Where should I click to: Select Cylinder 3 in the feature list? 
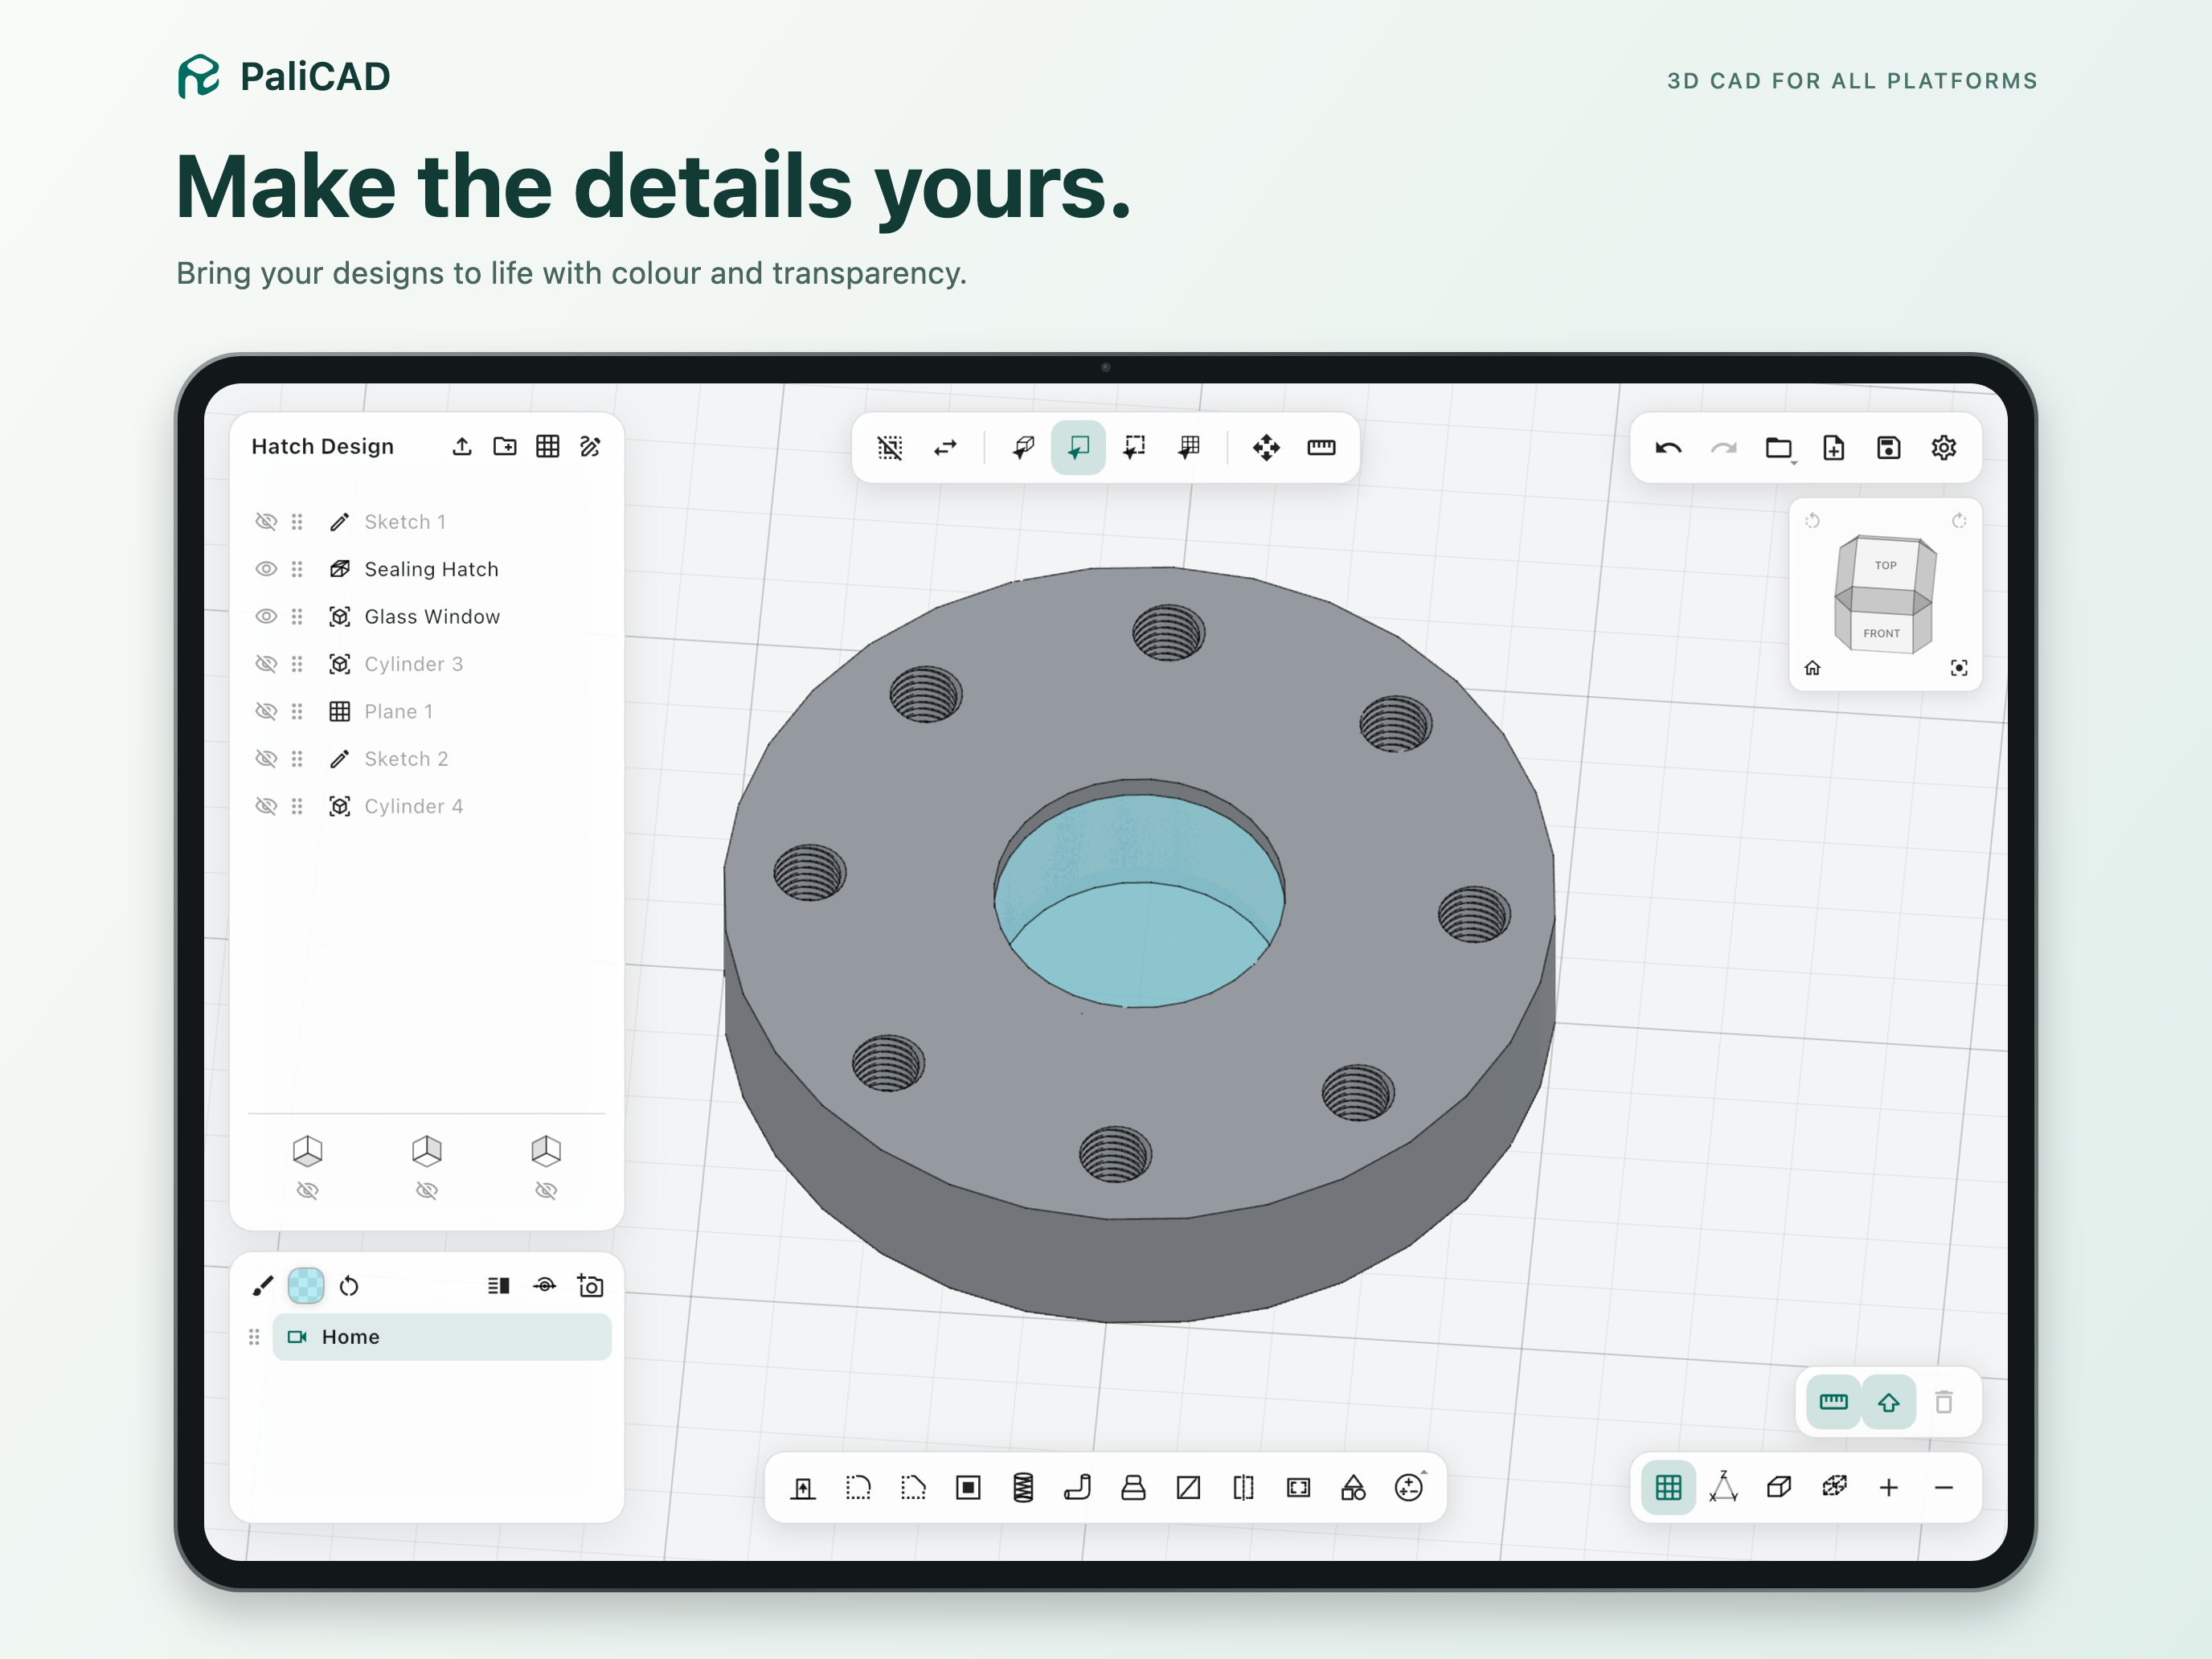413,664
